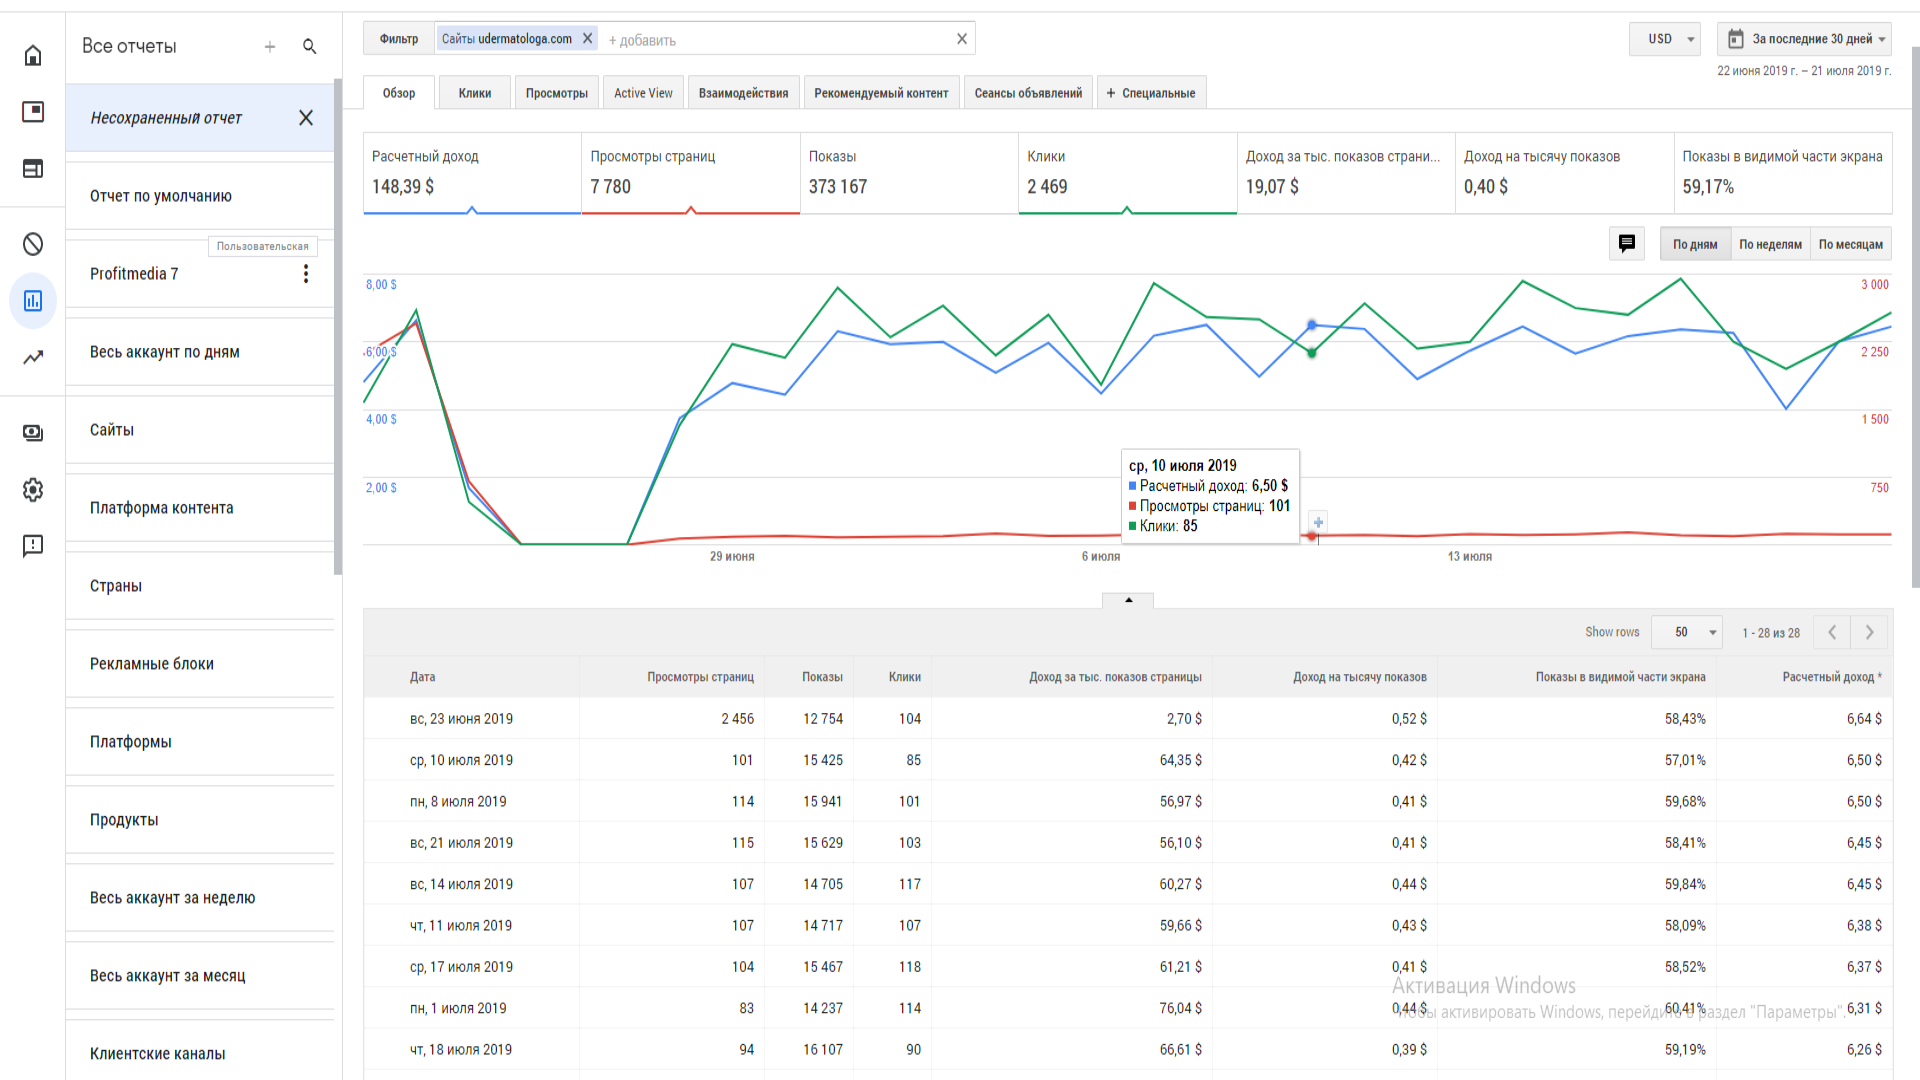The width and height of the screenshot is (1920, 1080).
Task: Click the Feedback icon in sidebar
Action: [33, 546]
